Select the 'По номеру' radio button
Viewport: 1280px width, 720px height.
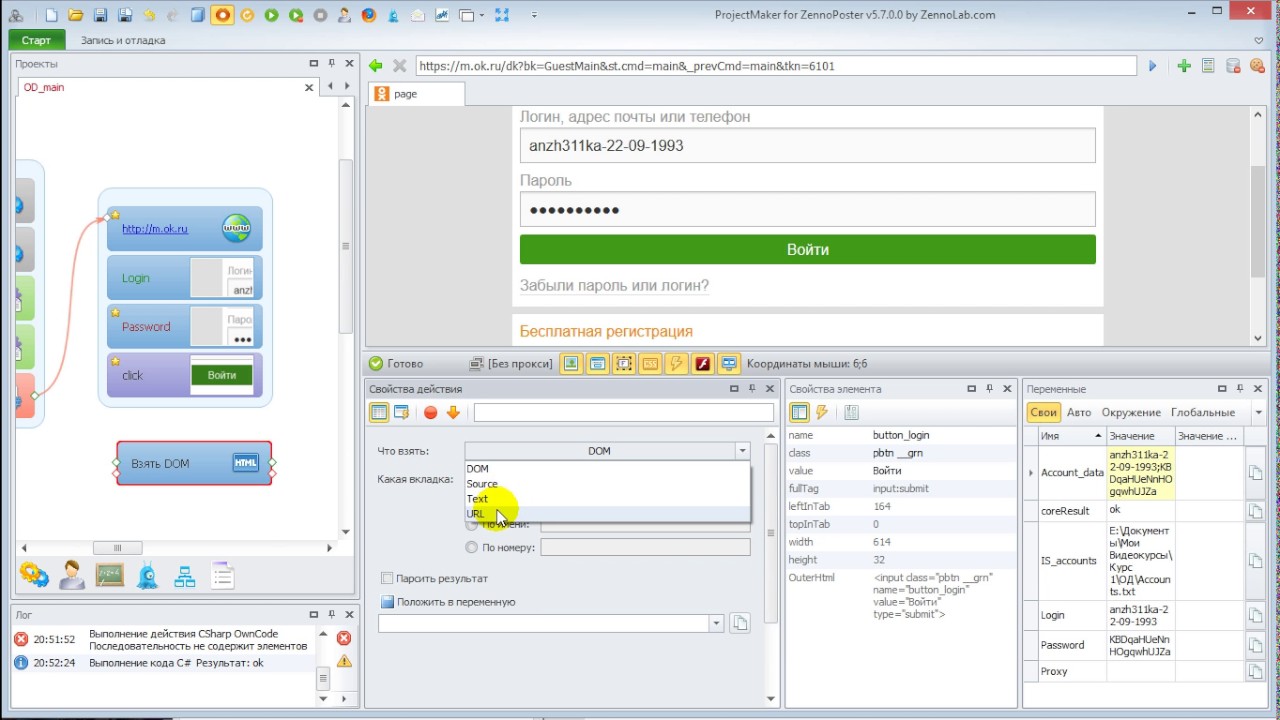click(472, 547)
